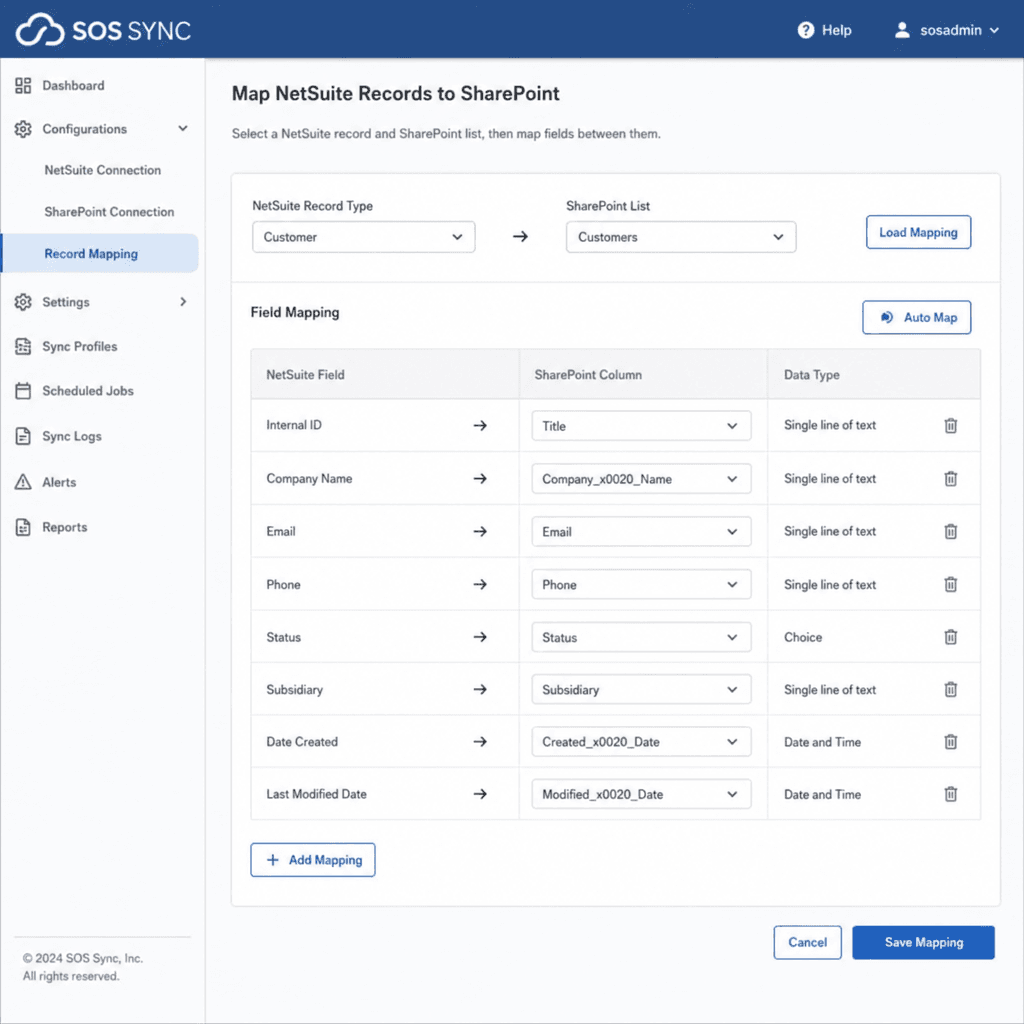Click the Load Mapping button
Image resolution: width=1024 pixels, height=1024 pixels.
(918, 232)
